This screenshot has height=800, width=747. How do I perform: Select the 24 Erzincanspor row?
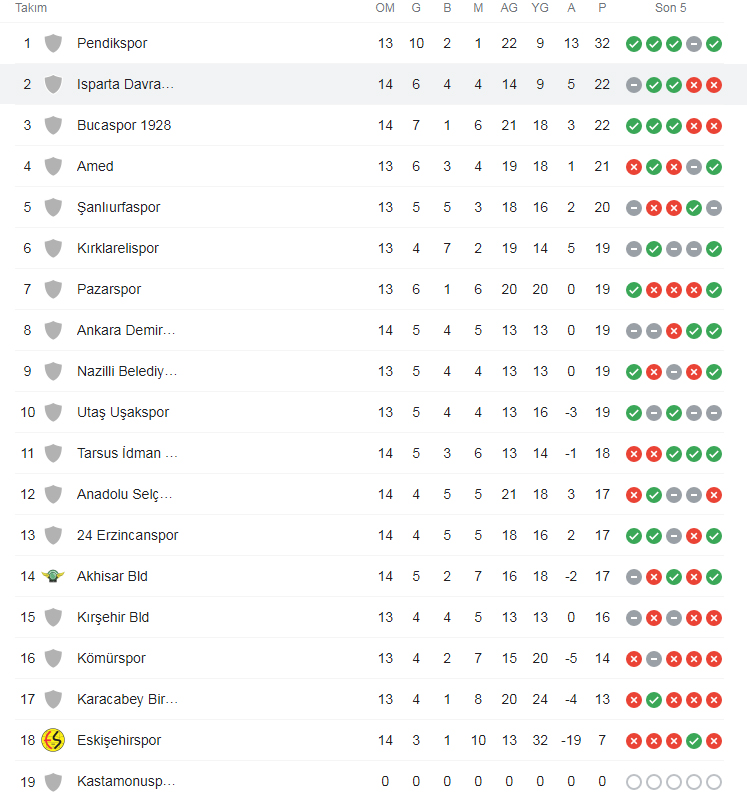tap(369, 535)
